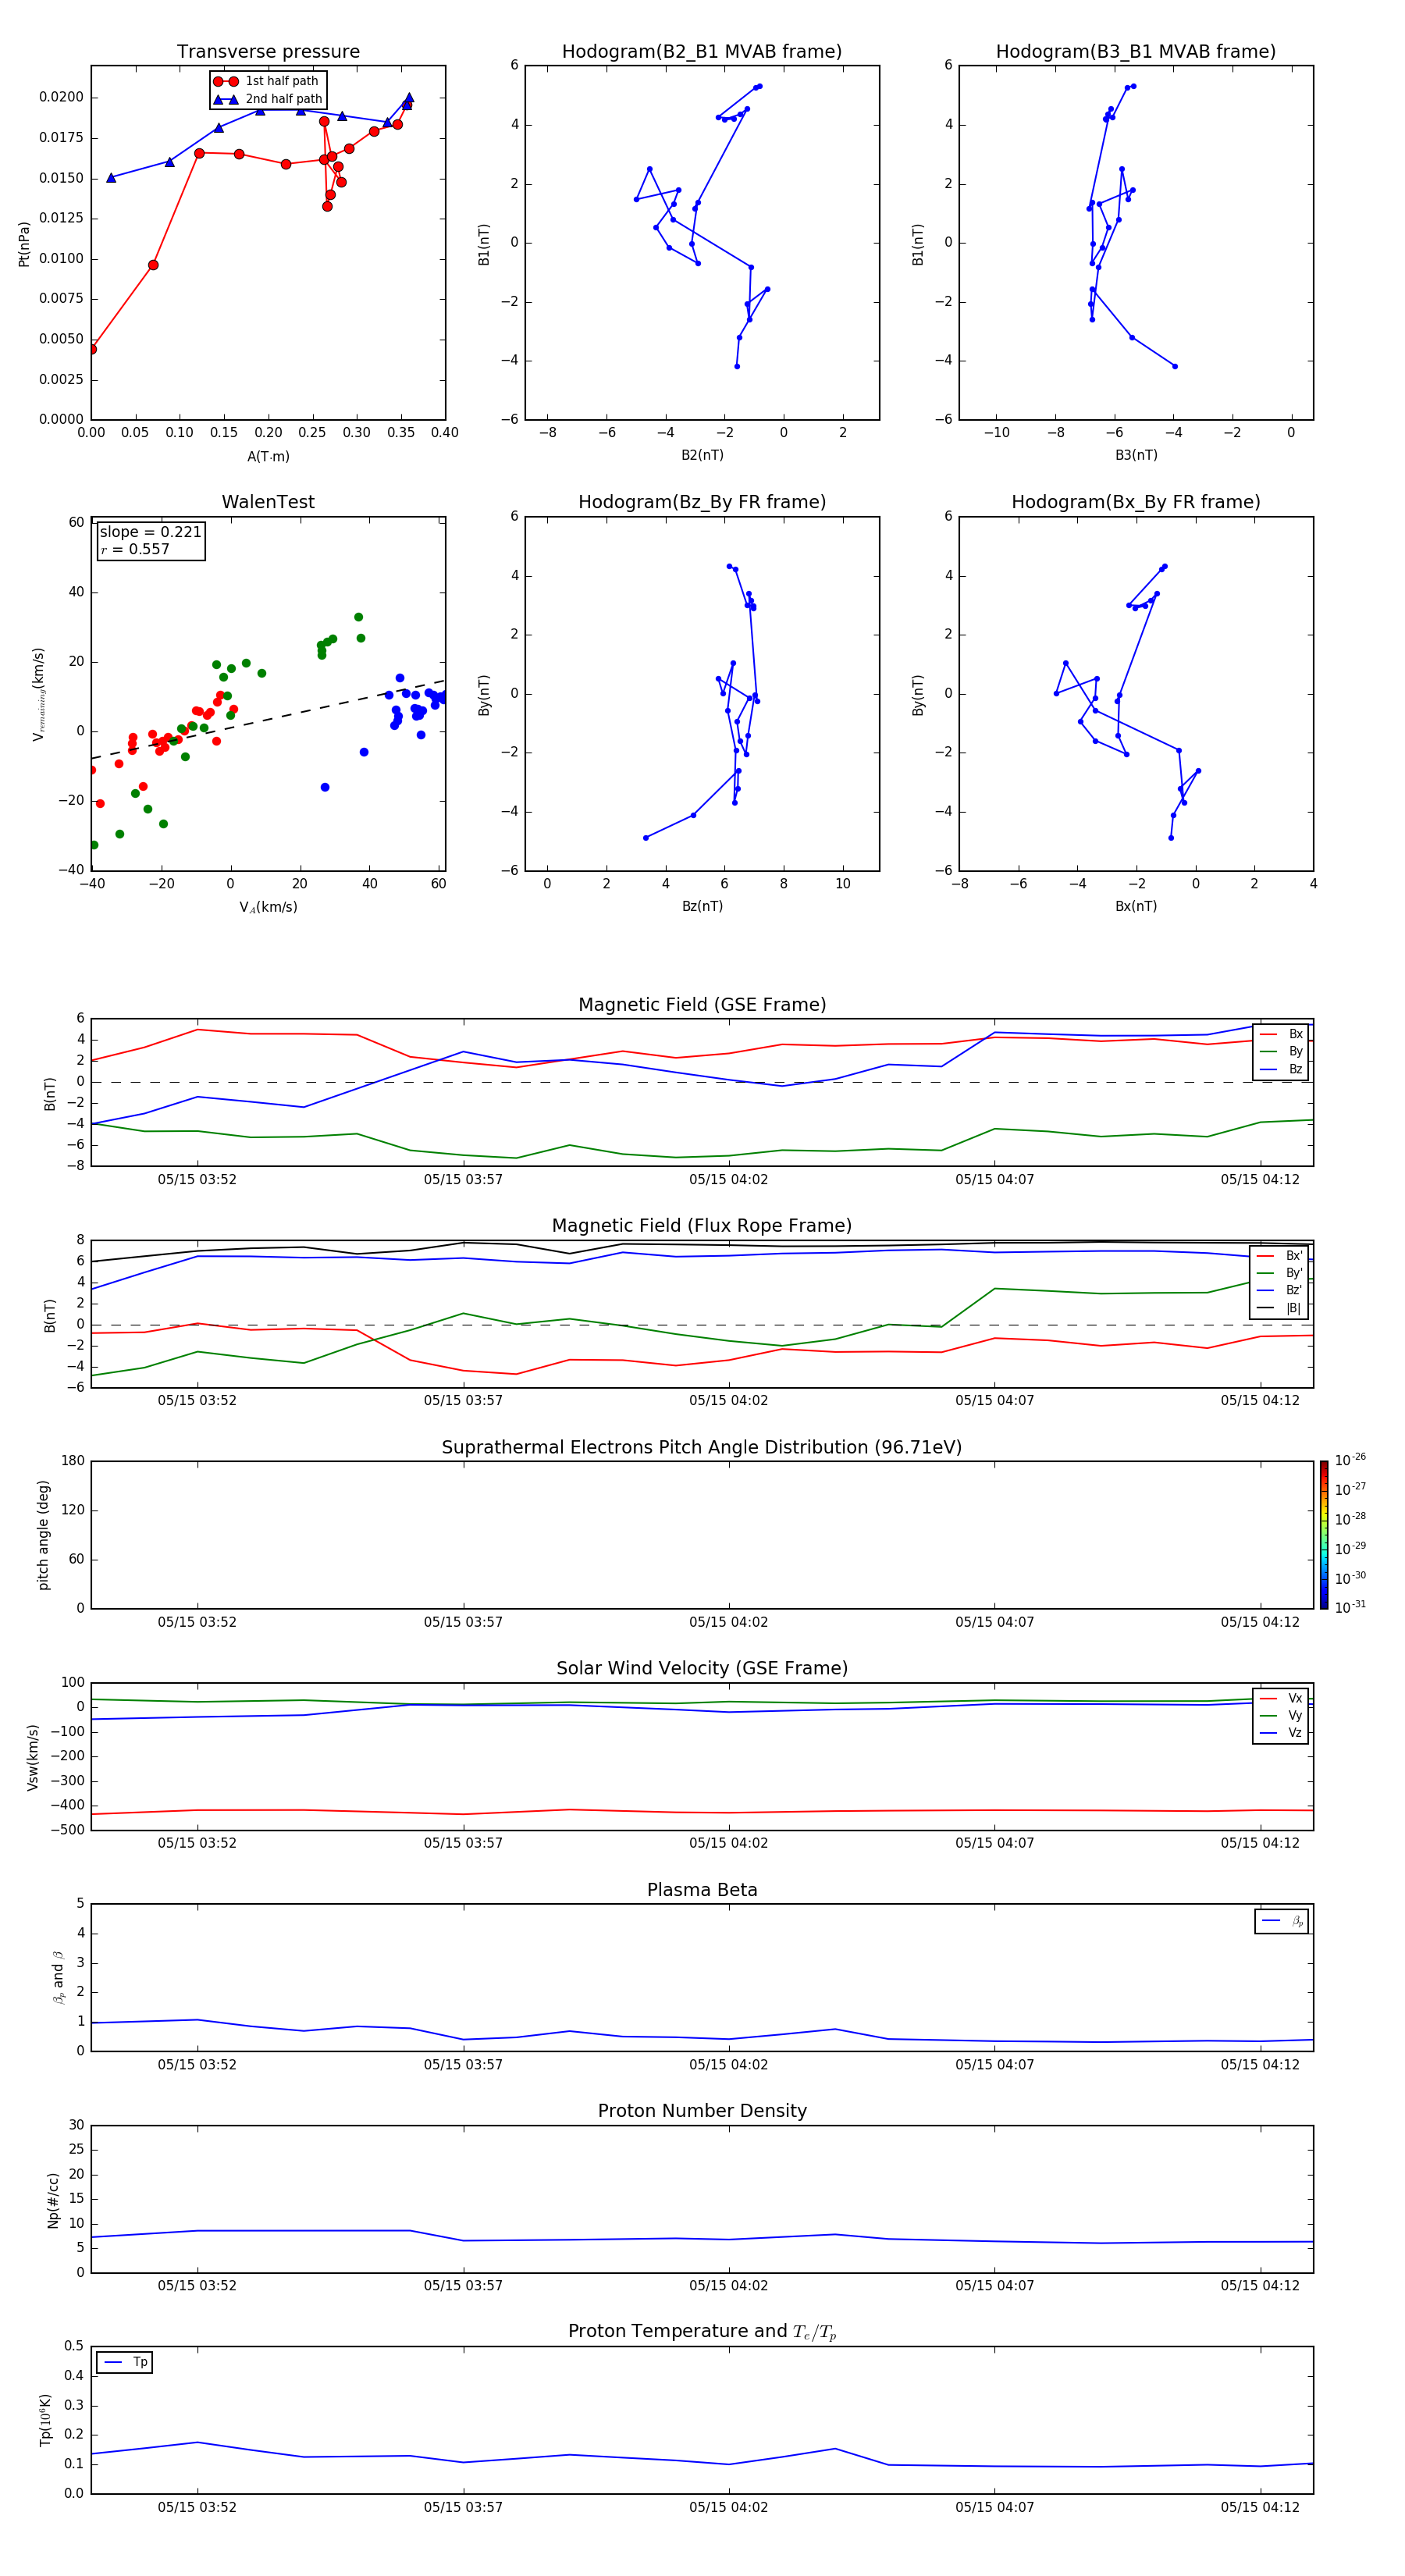Select the "1st half path" legend entry
This screenshot has height=2576, width=1405.
point(267,81)
